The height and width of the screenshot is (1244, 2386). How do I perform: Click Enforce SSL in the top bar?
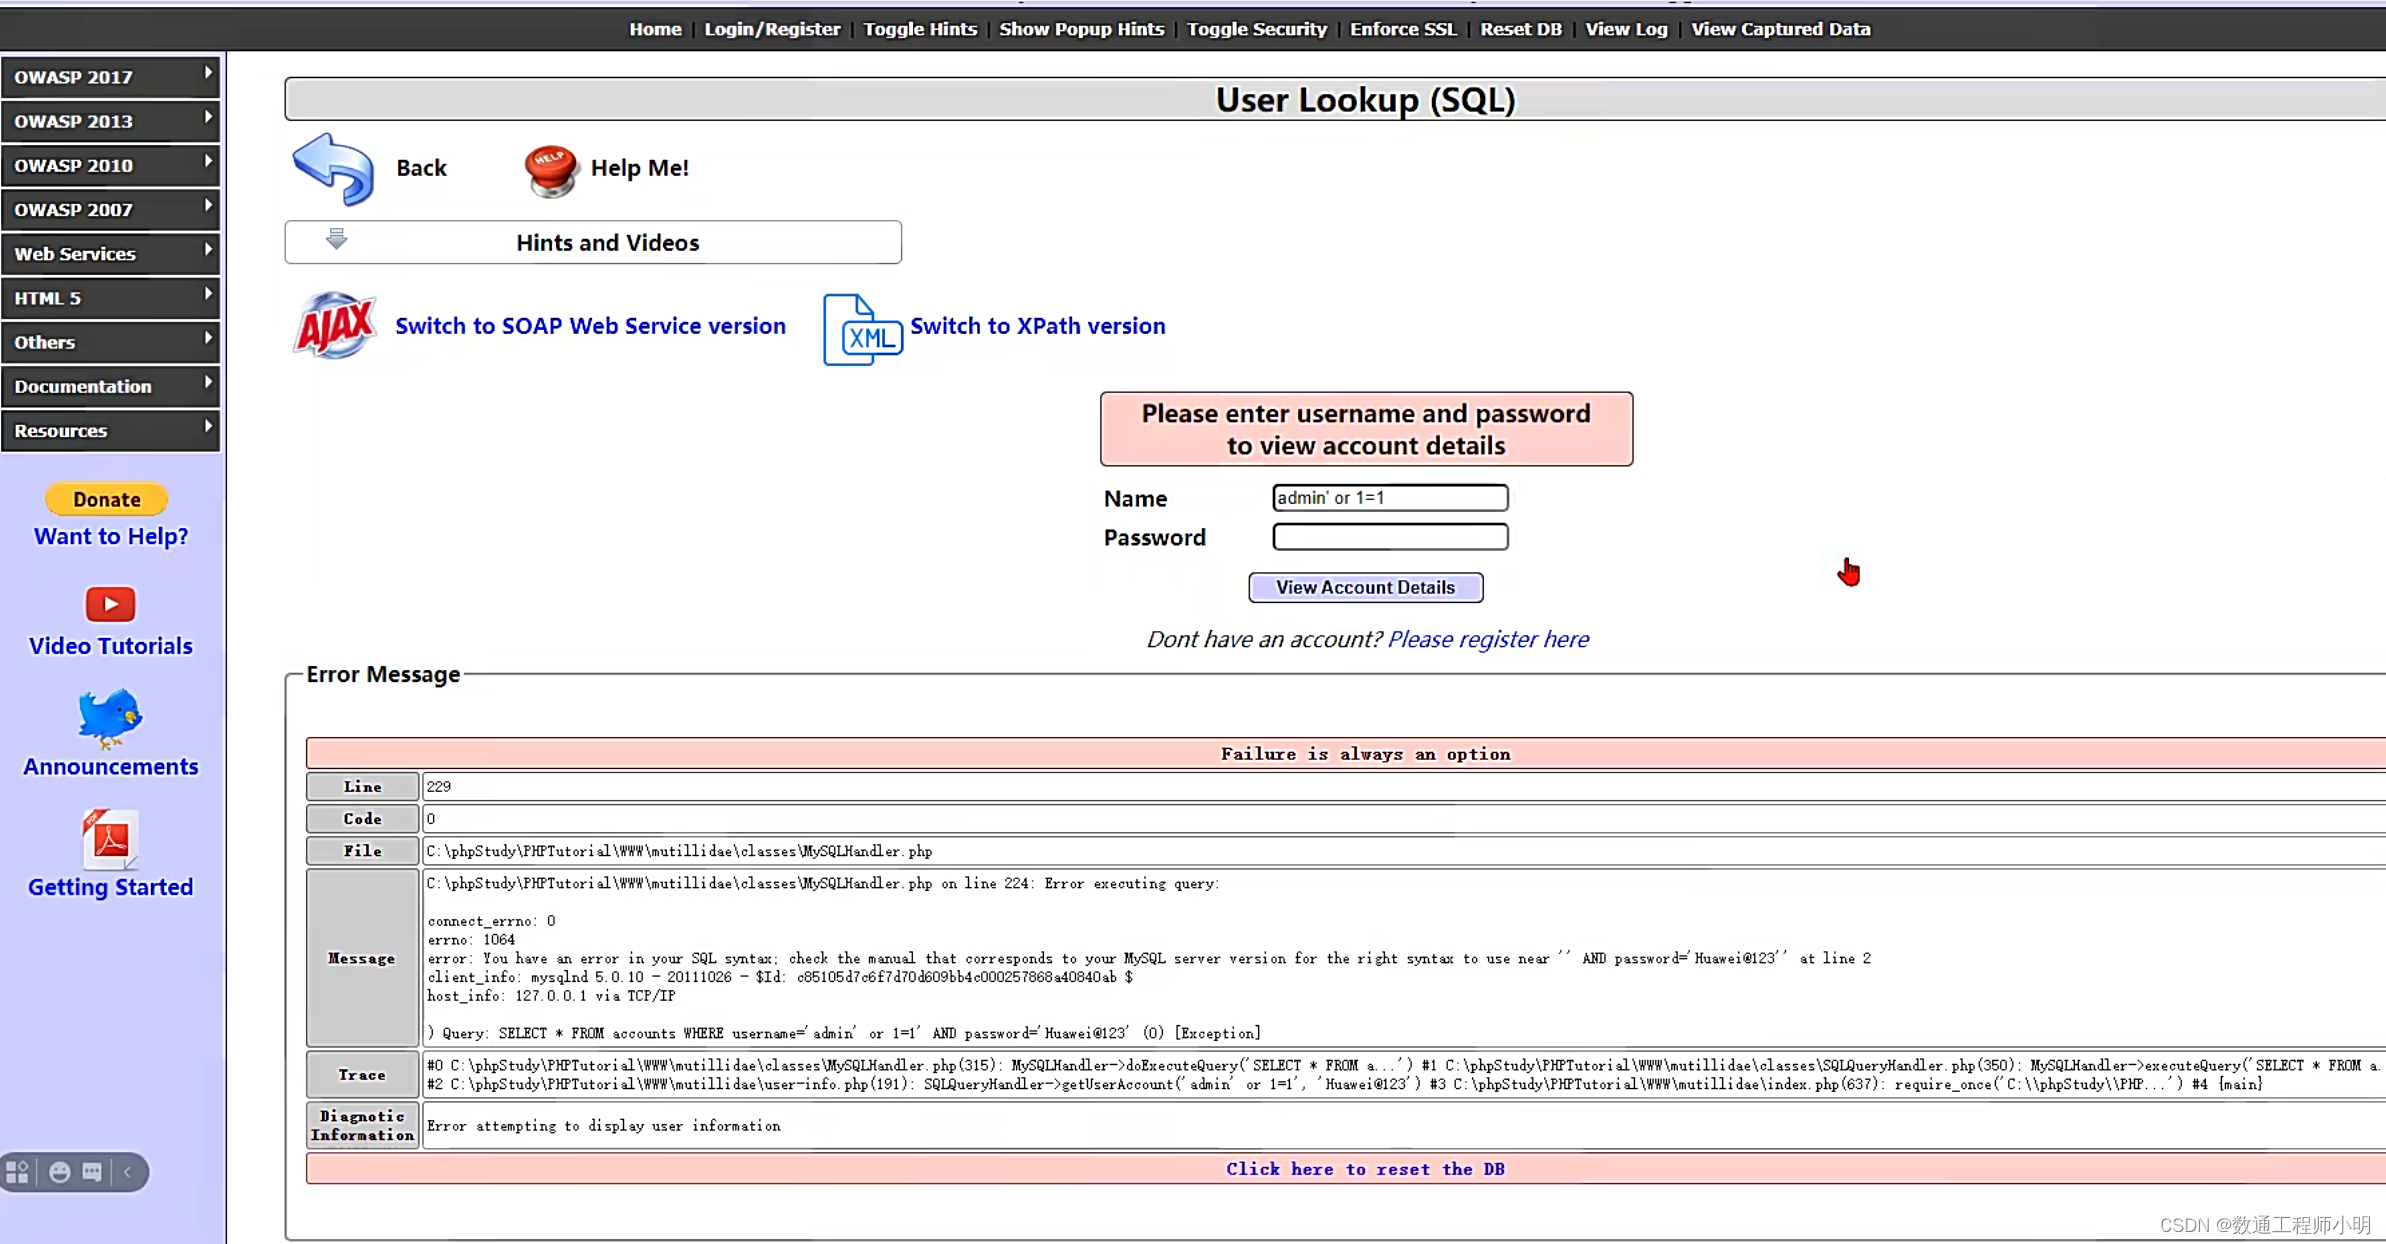1402,29
